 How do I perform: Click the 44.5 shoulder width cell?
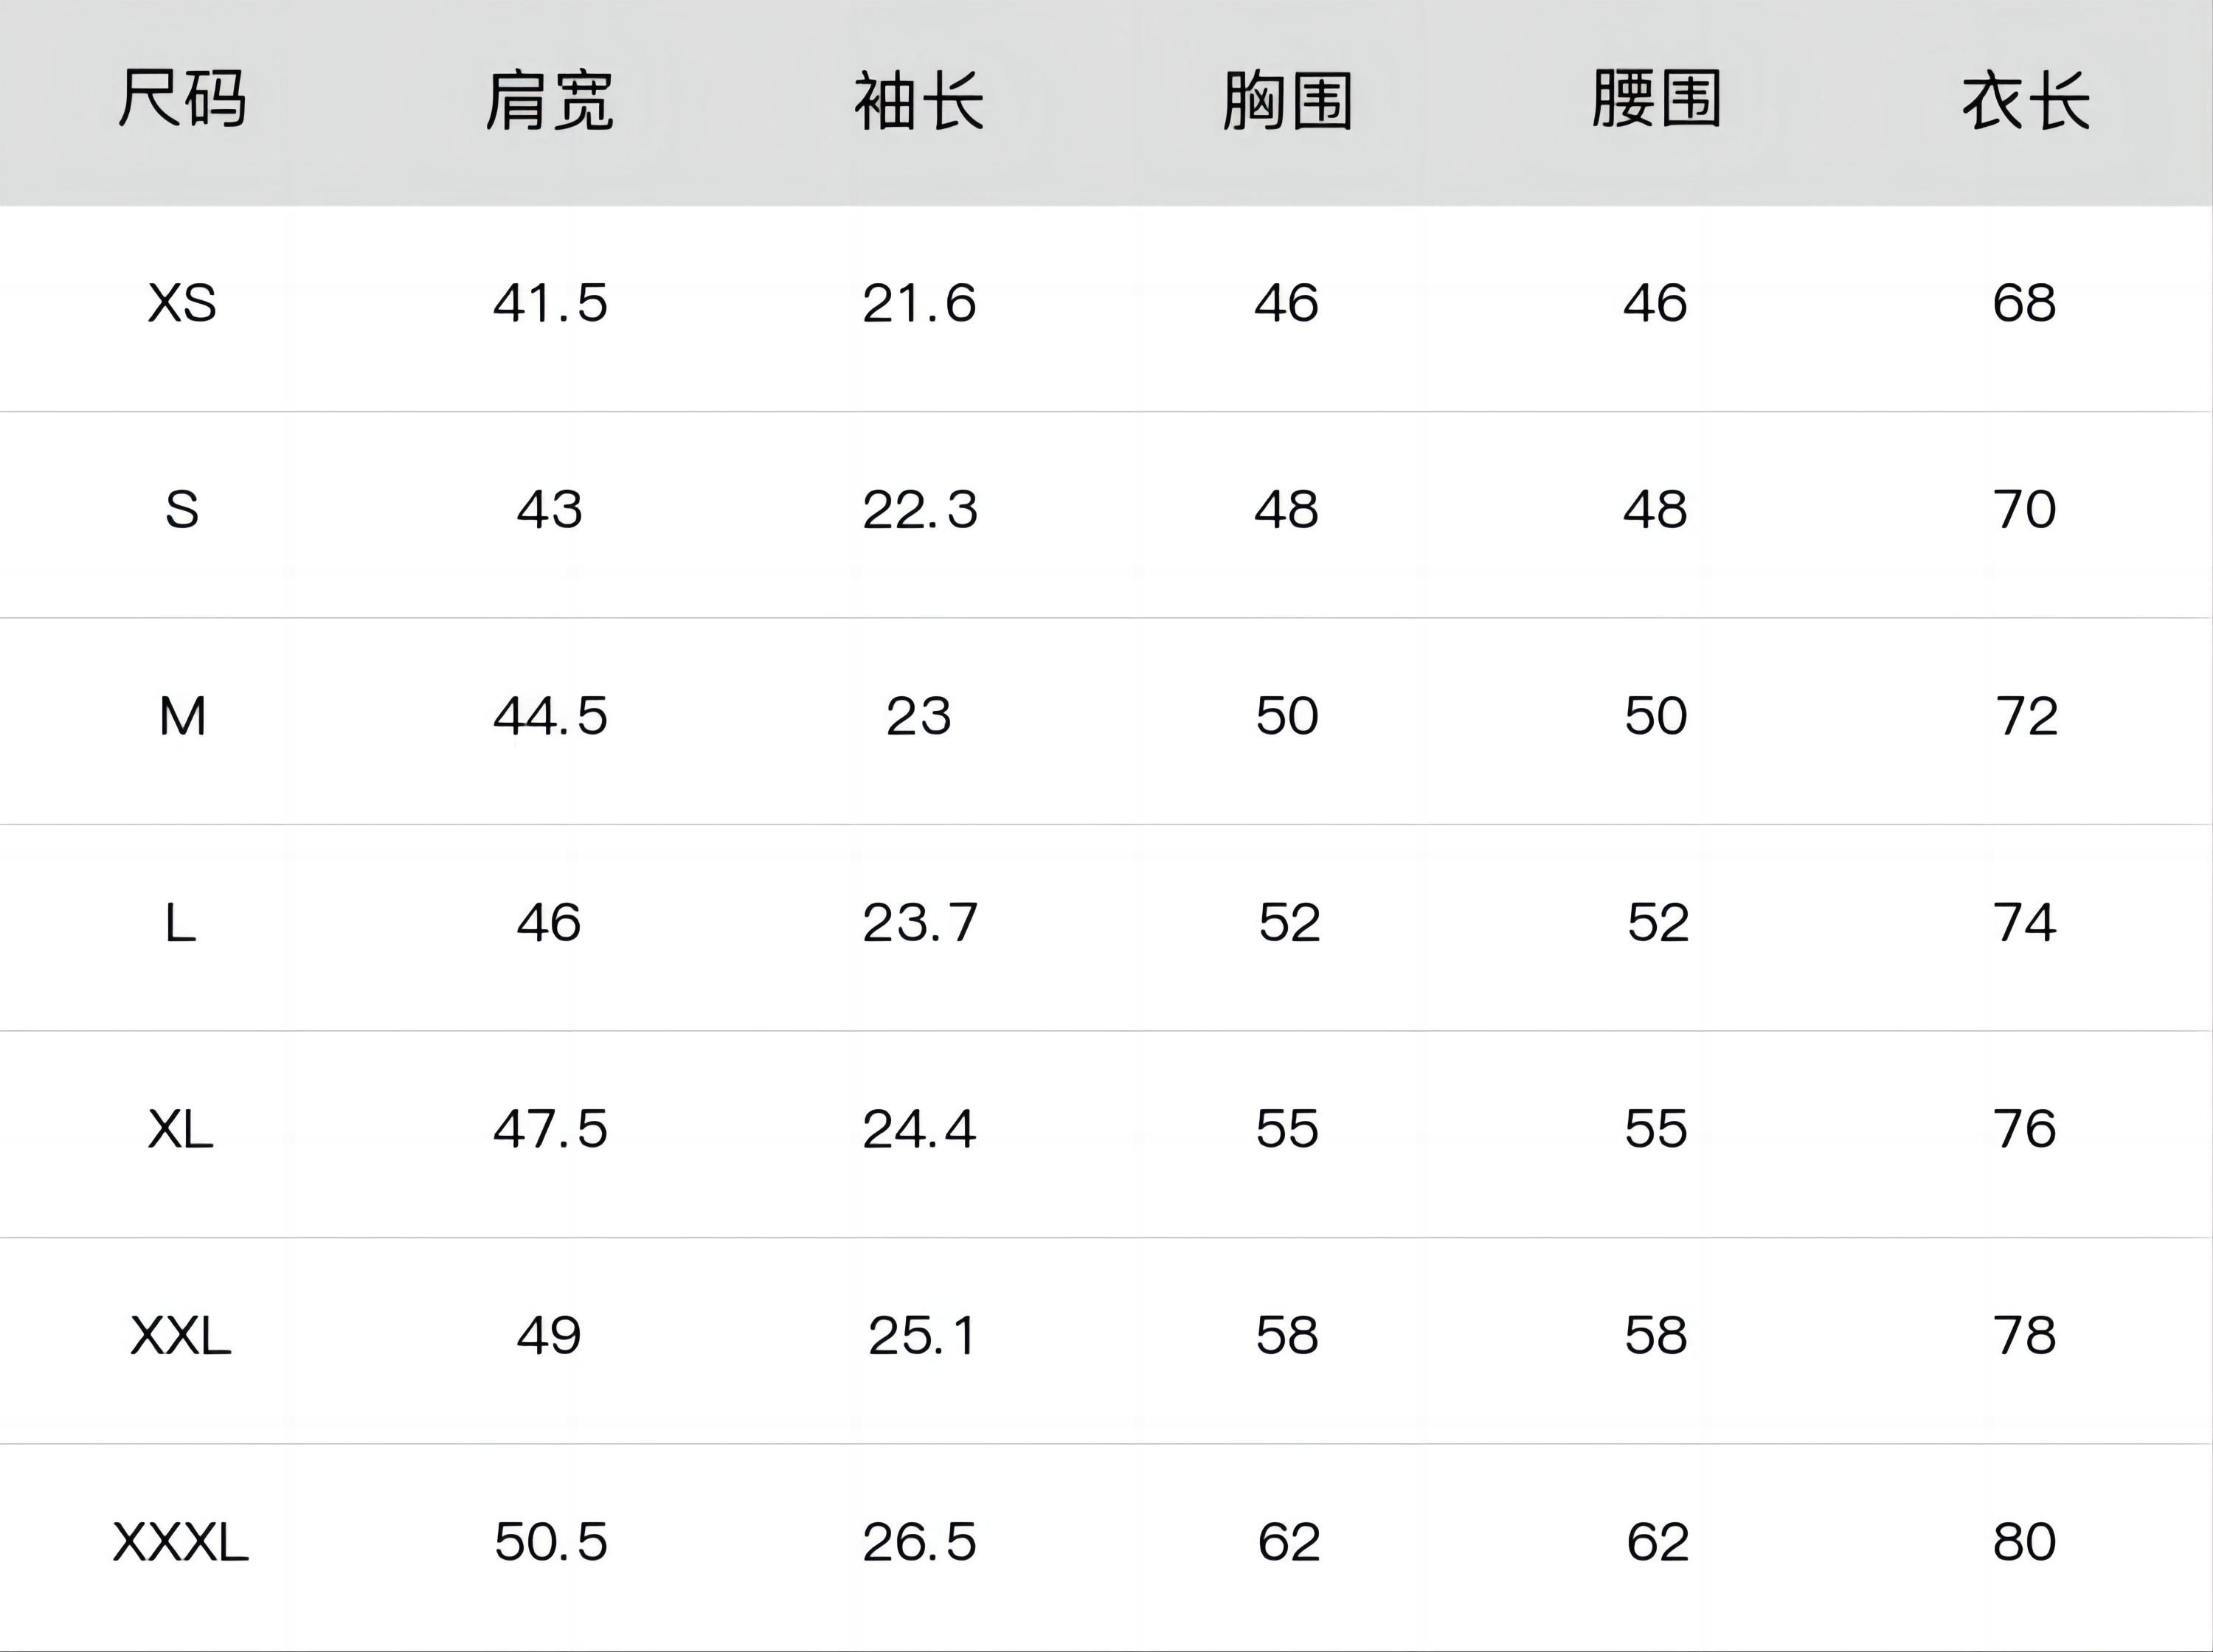pos(550,716)
